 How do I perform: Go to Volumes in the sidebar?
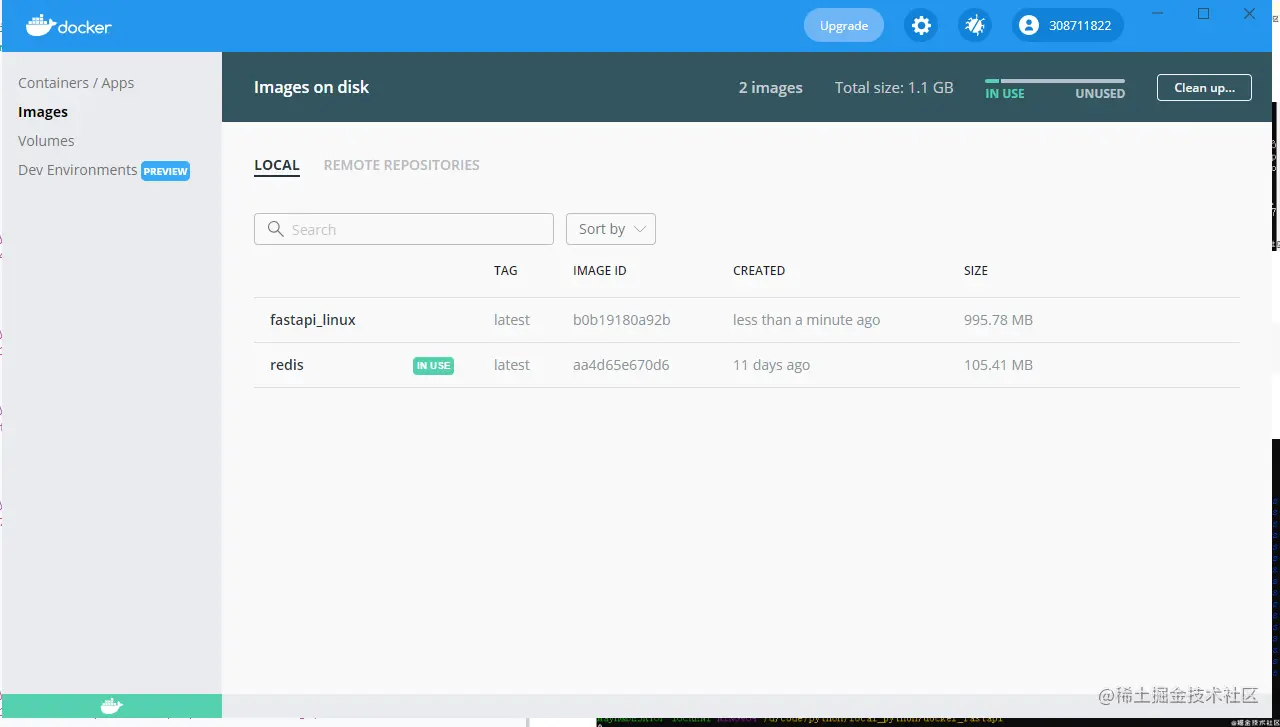(x=46, y=141)
